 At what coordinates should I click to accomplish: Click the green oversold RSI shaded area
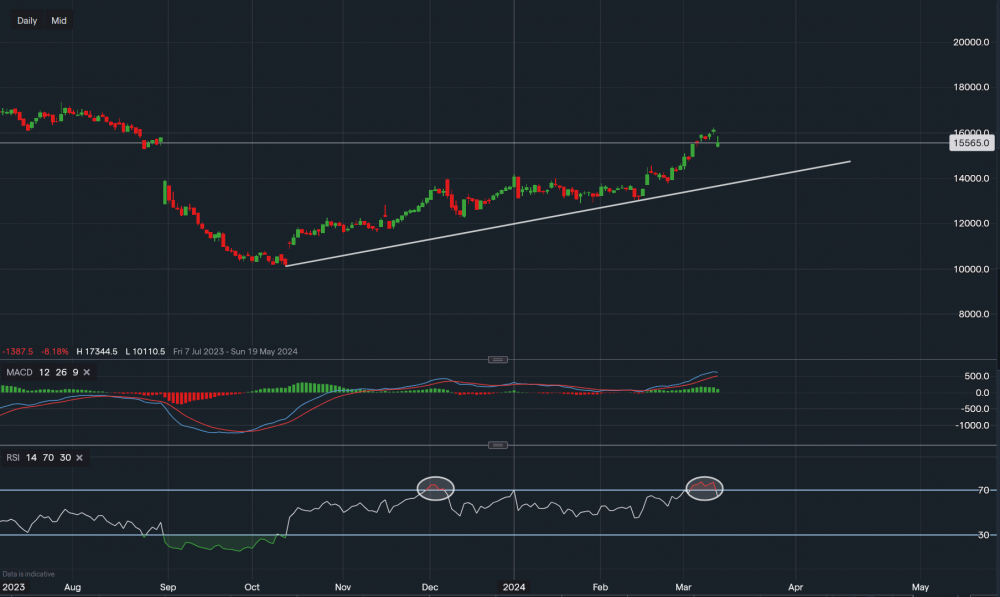click(x=220, y=545)
